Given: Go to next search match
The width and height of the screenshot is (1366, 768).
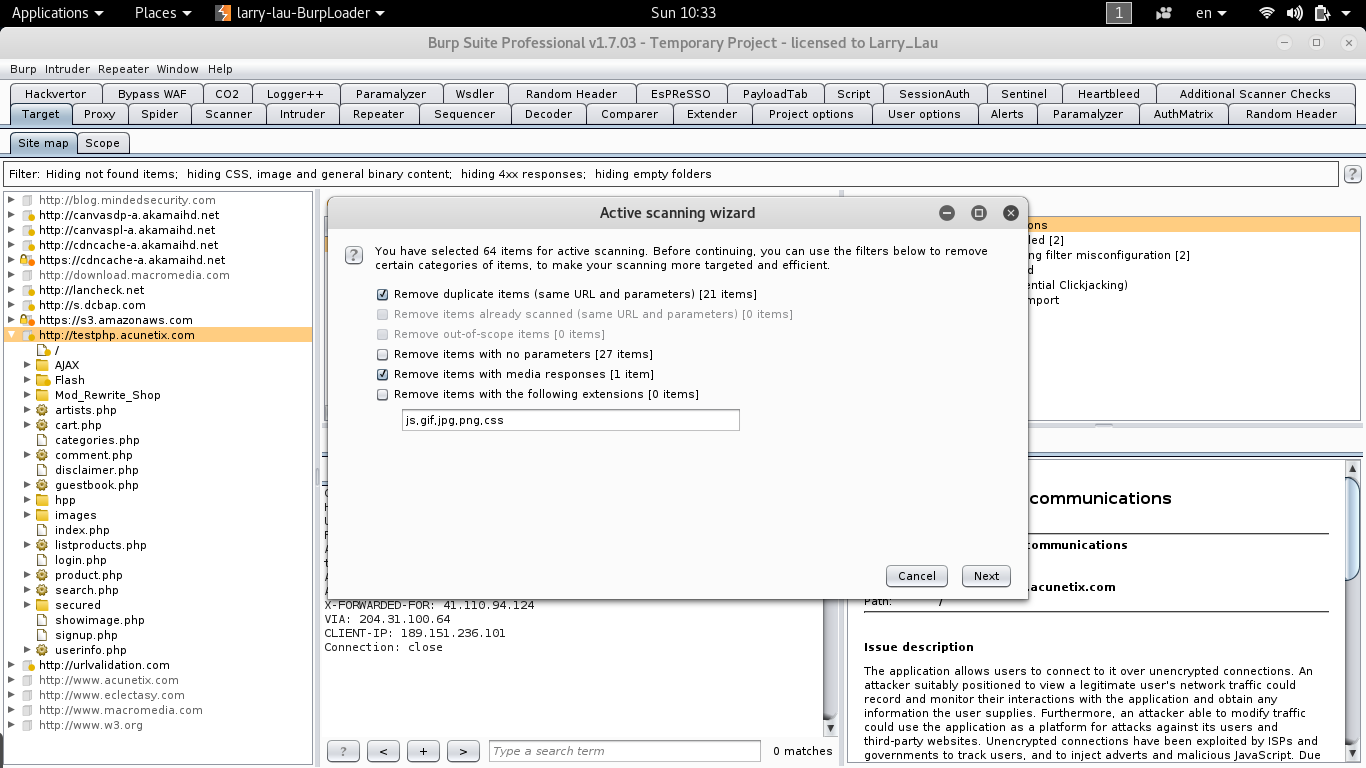Looking at the screenshot, I should (463, 751).
